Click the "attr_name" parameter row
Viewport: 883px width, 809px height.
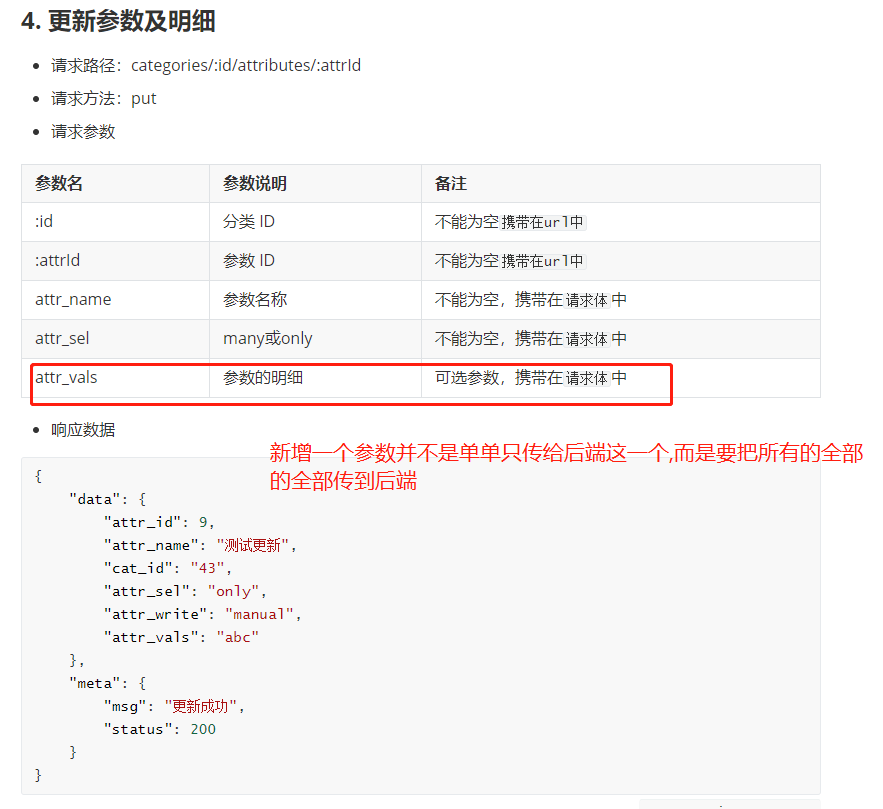73,299
